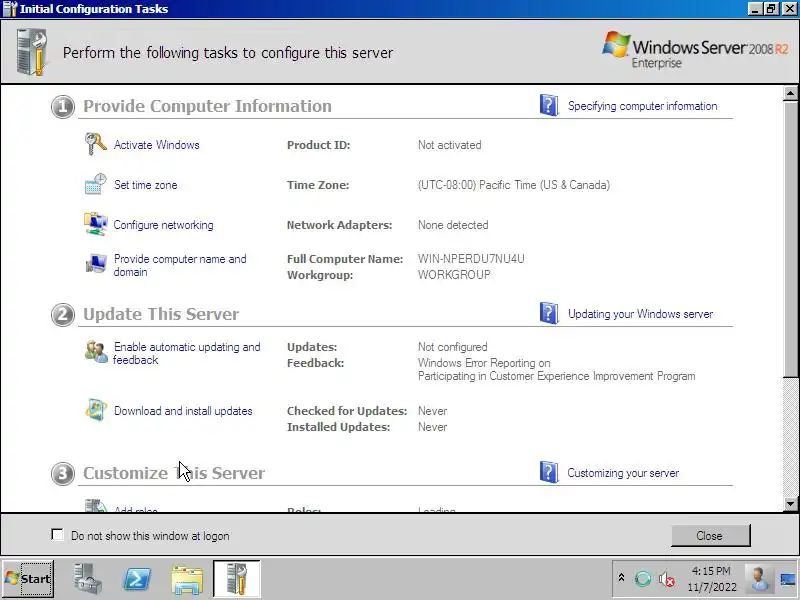The height and width of the screenshot is (600, 800).
Task: Click the scrollbar down arrow
Action: 790,504
